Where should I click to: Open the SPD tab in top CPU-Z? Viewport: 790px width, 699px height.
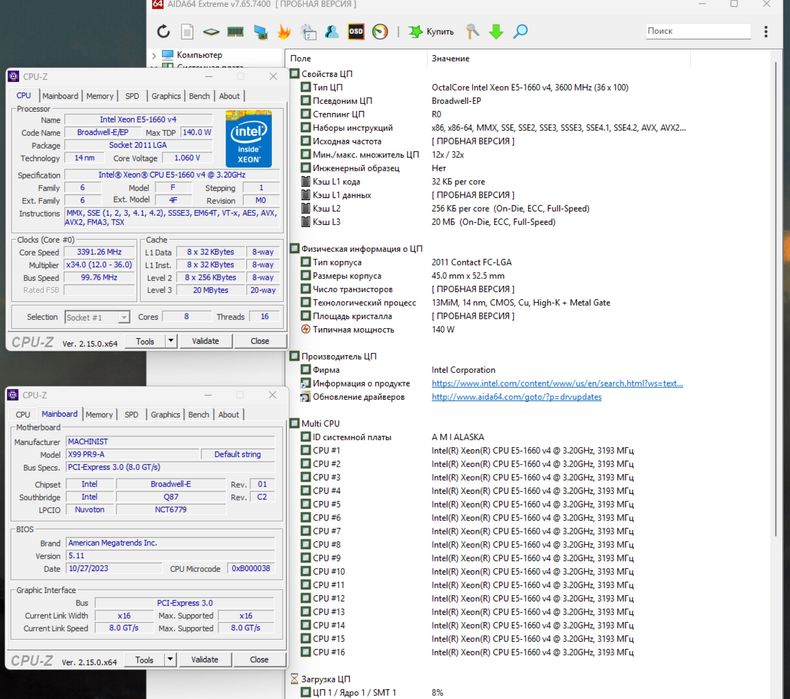click(x=132, y=96)
